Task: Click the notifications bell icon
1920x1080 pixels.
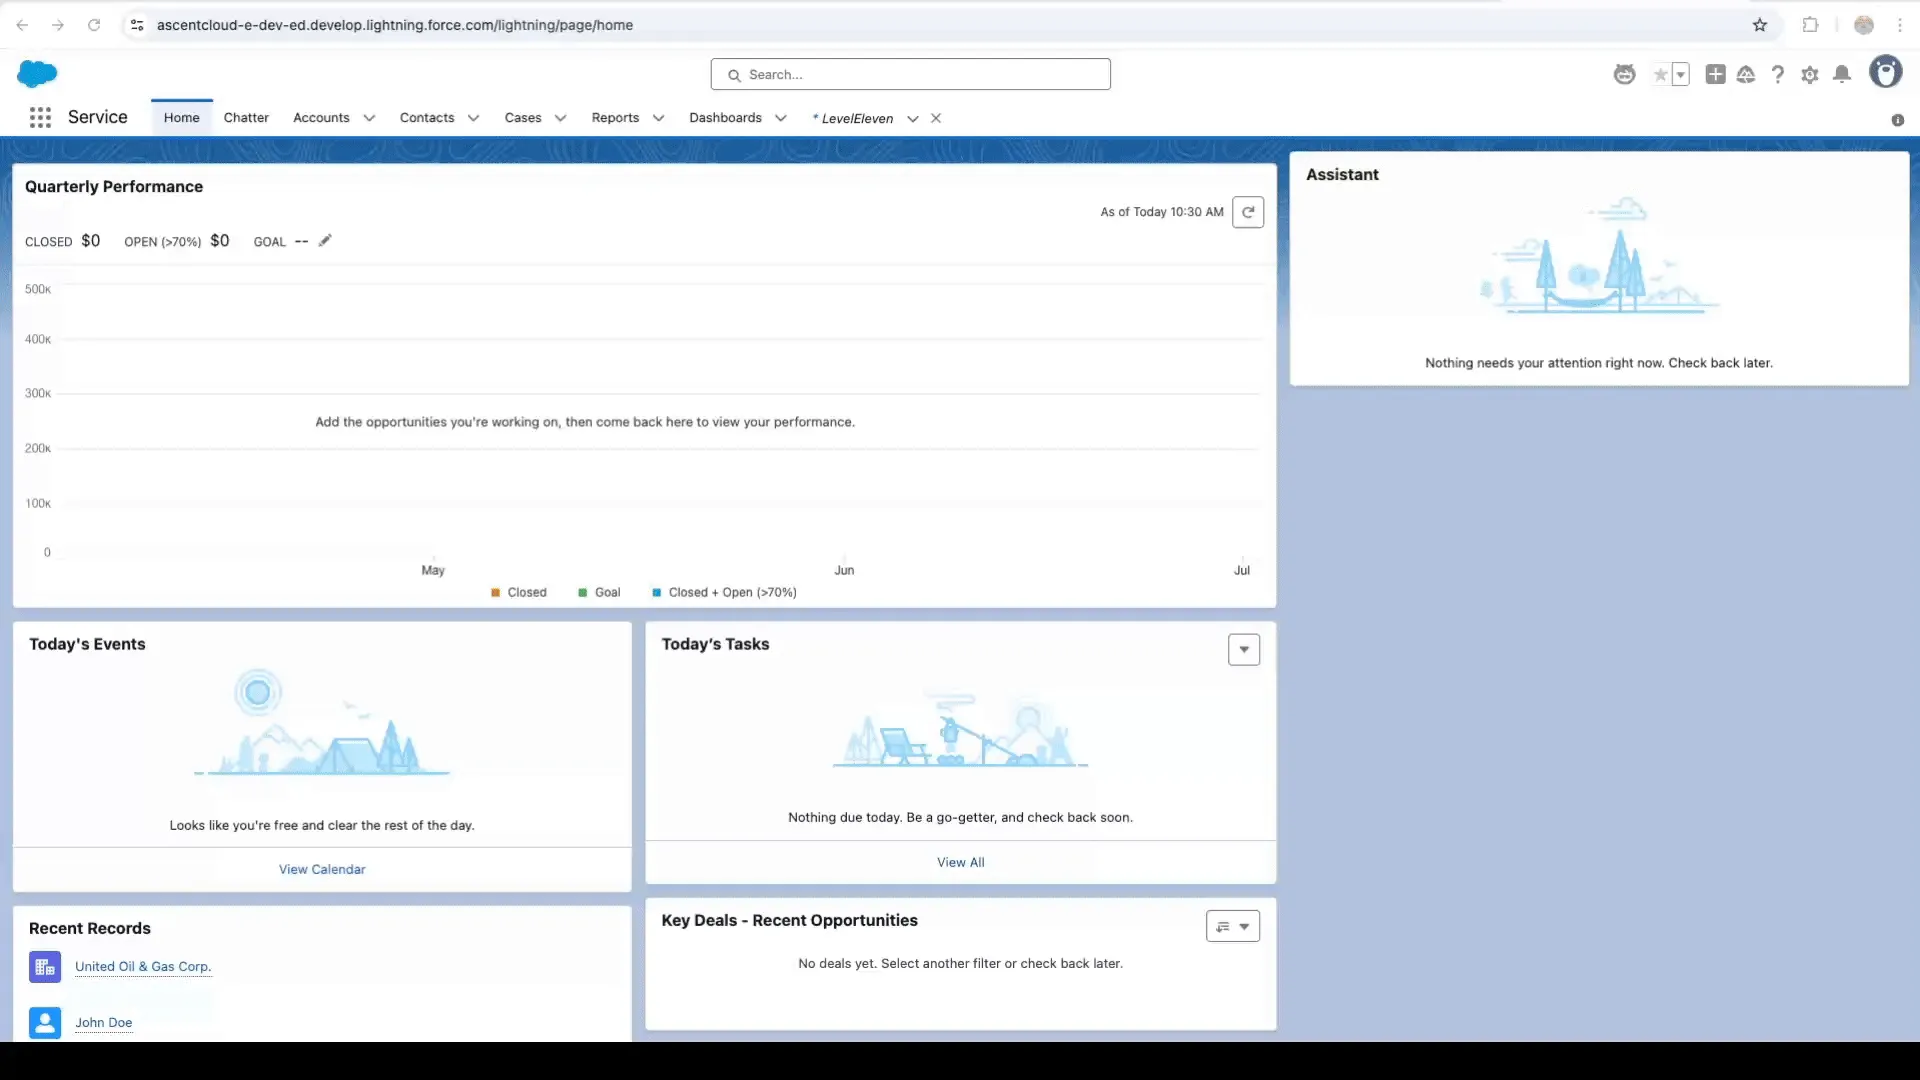Action: [1842, 74]
